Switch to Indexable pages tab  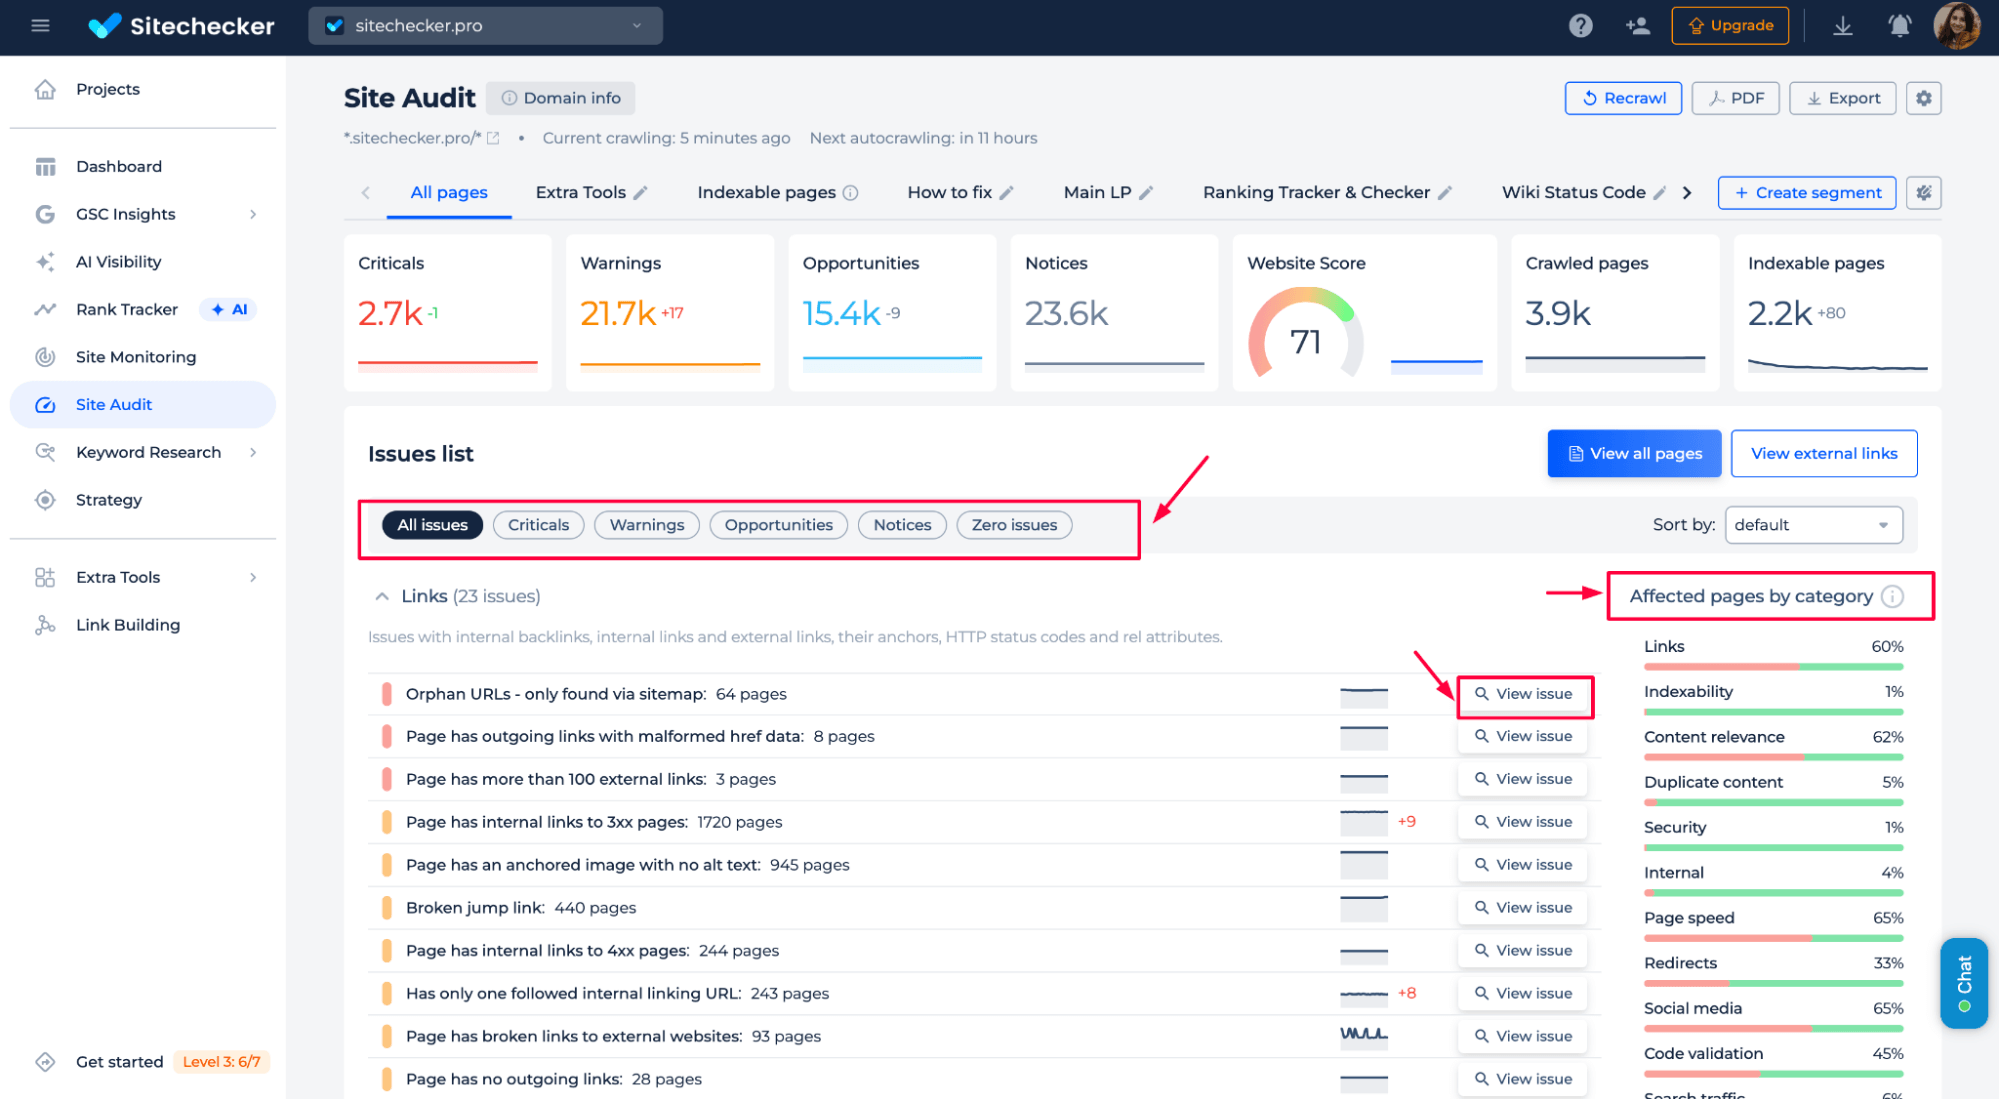[766, 192]
